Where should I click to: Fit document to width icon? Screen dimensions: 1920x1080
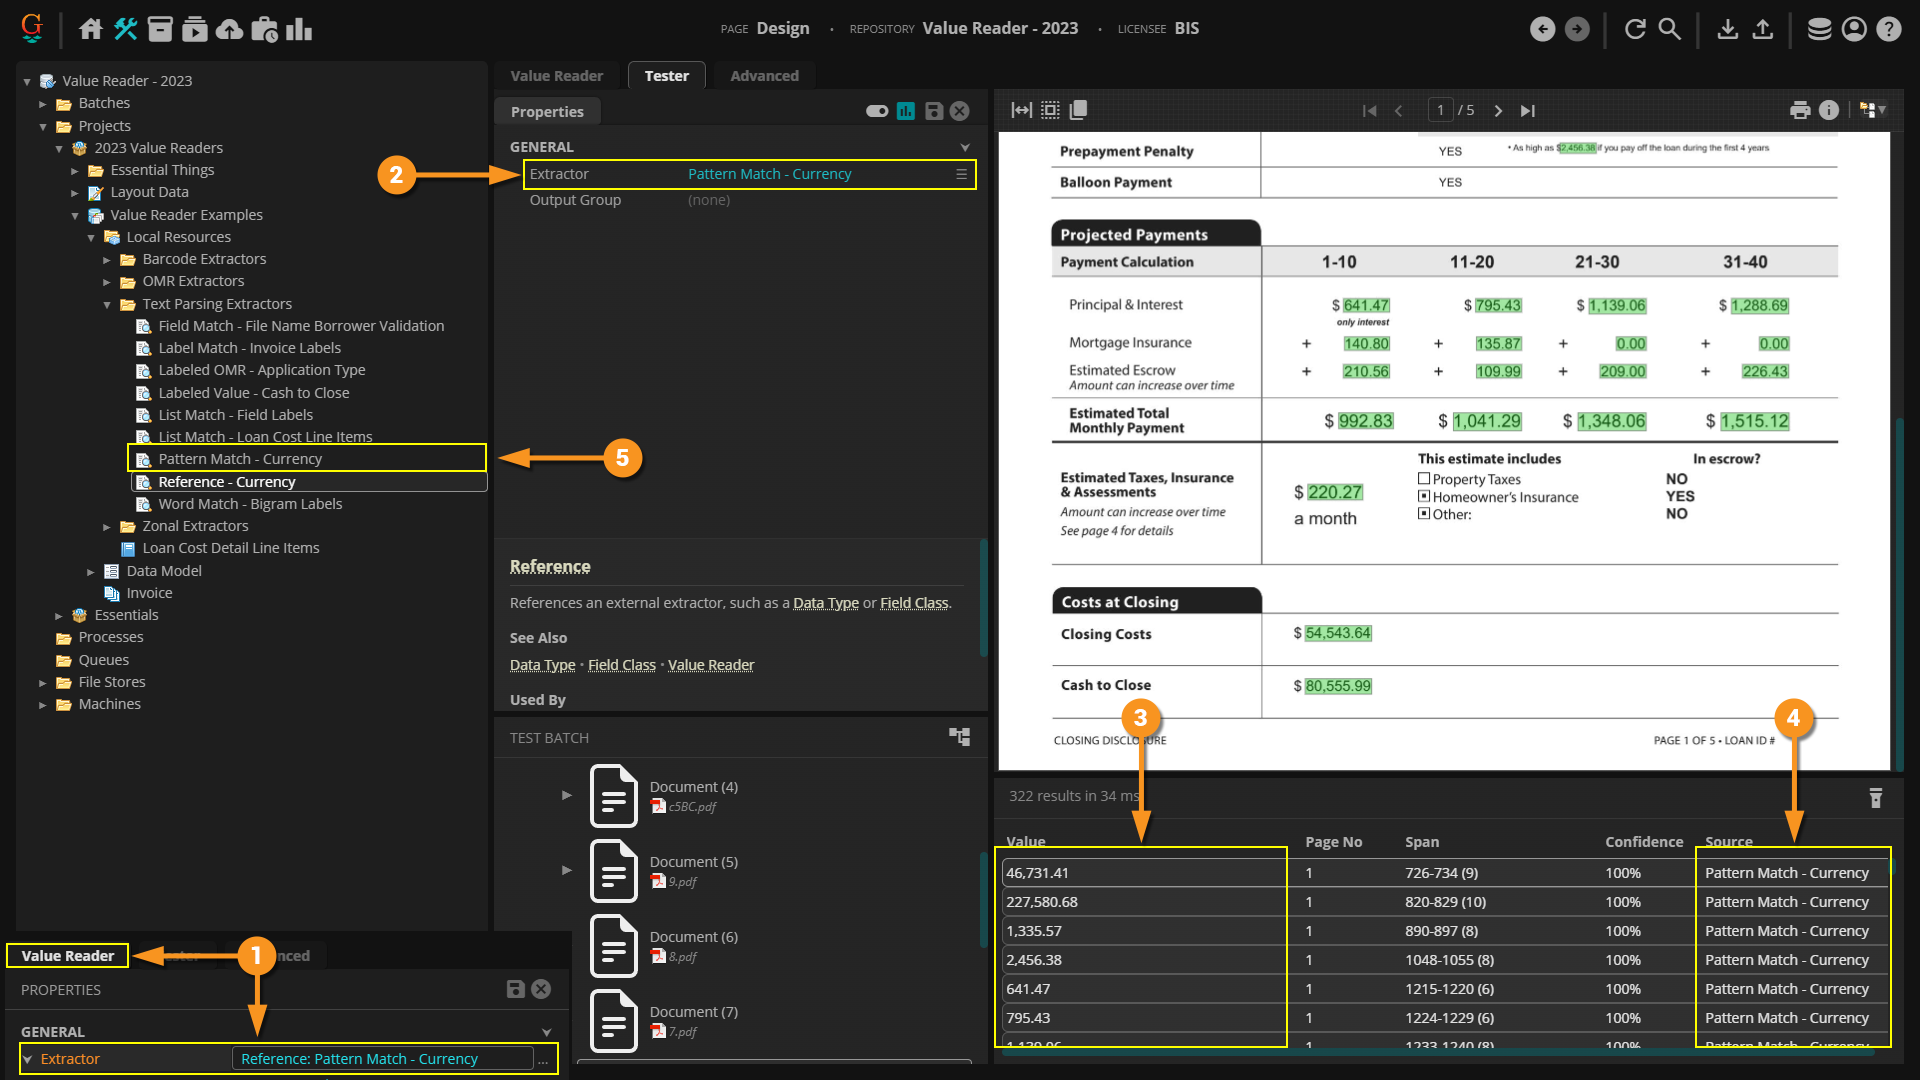click(x=1021, y=110)
